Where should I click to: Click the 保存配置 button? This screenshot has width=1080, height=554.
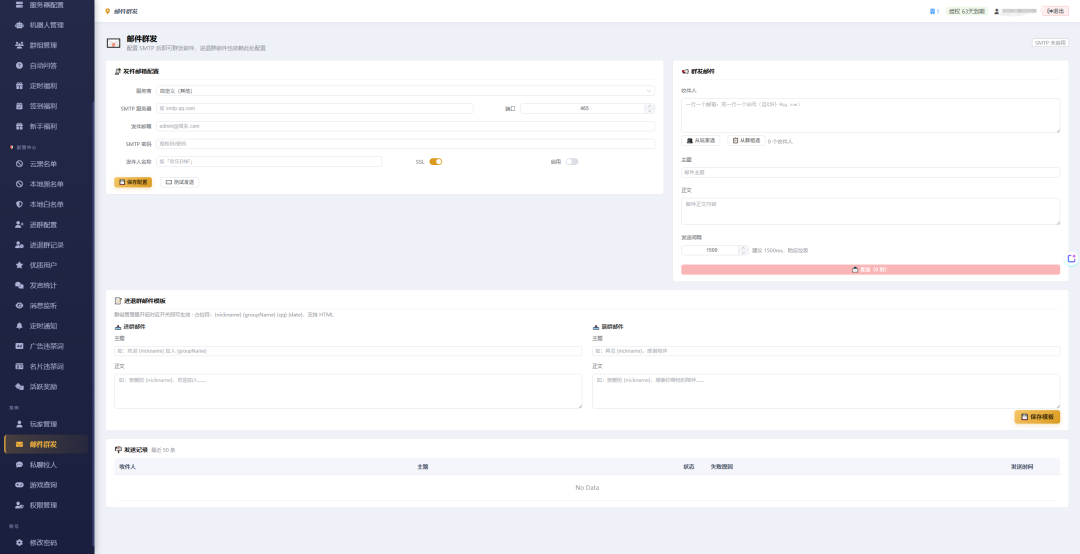(x=133, y=183)
